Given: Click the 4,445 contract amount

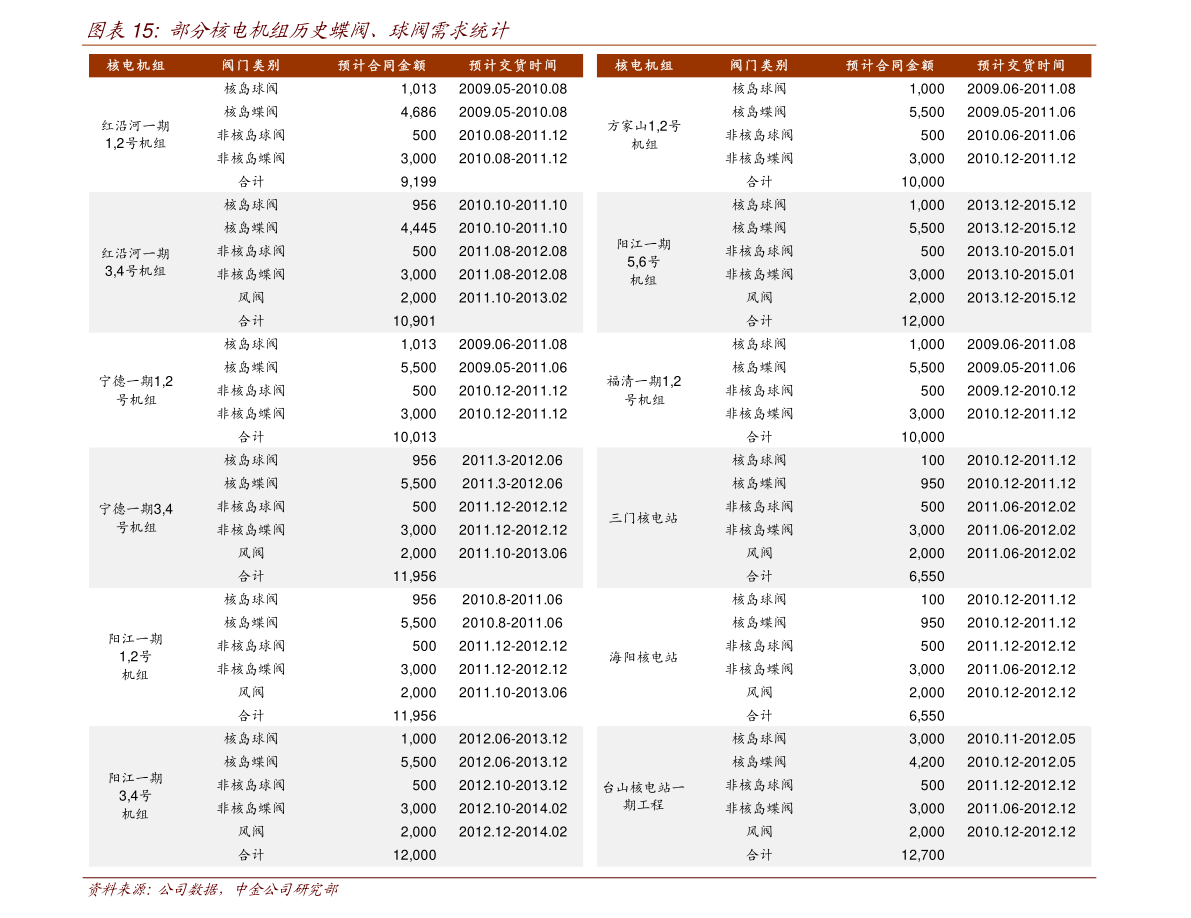Looking at the screenshot, I should 418,228.
